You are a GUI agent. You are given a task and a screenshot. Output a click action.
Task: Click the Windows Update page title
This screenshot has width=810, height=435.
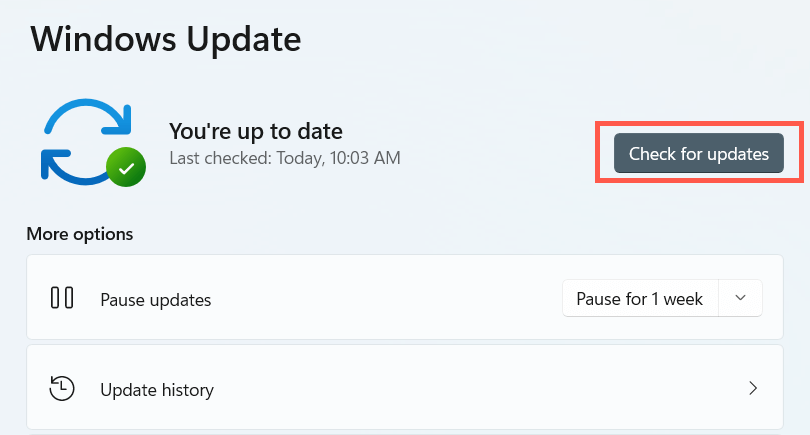click(x=166, y=39)
